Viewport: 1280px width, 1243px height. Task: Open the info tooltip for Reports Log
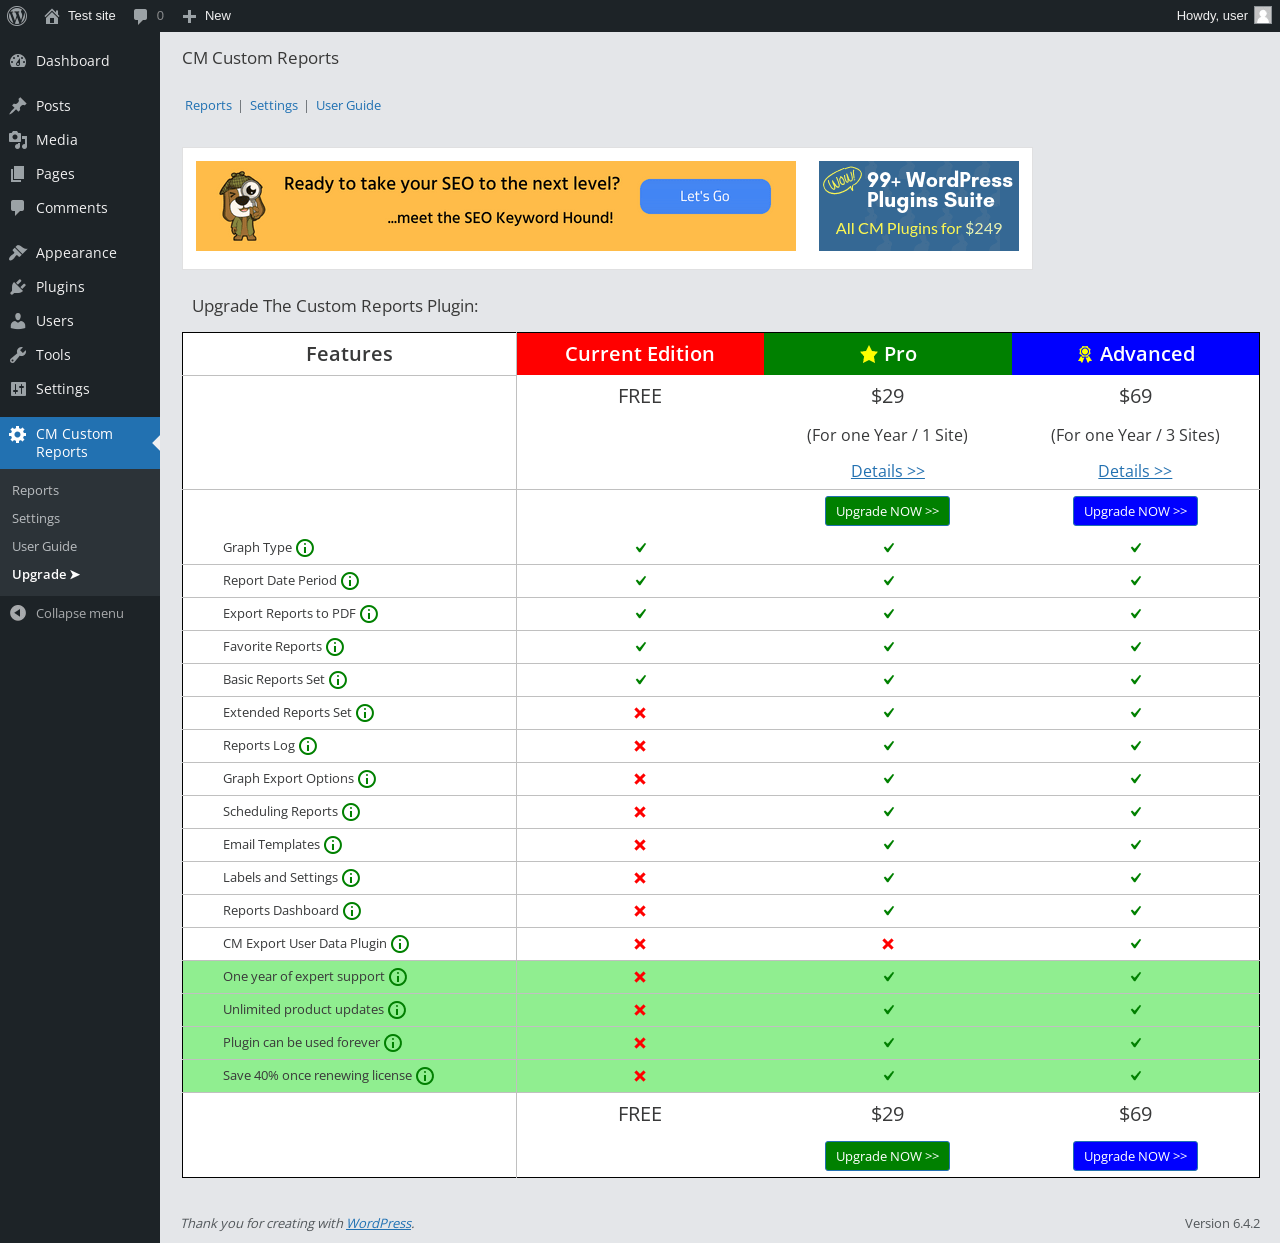point(308,746)
